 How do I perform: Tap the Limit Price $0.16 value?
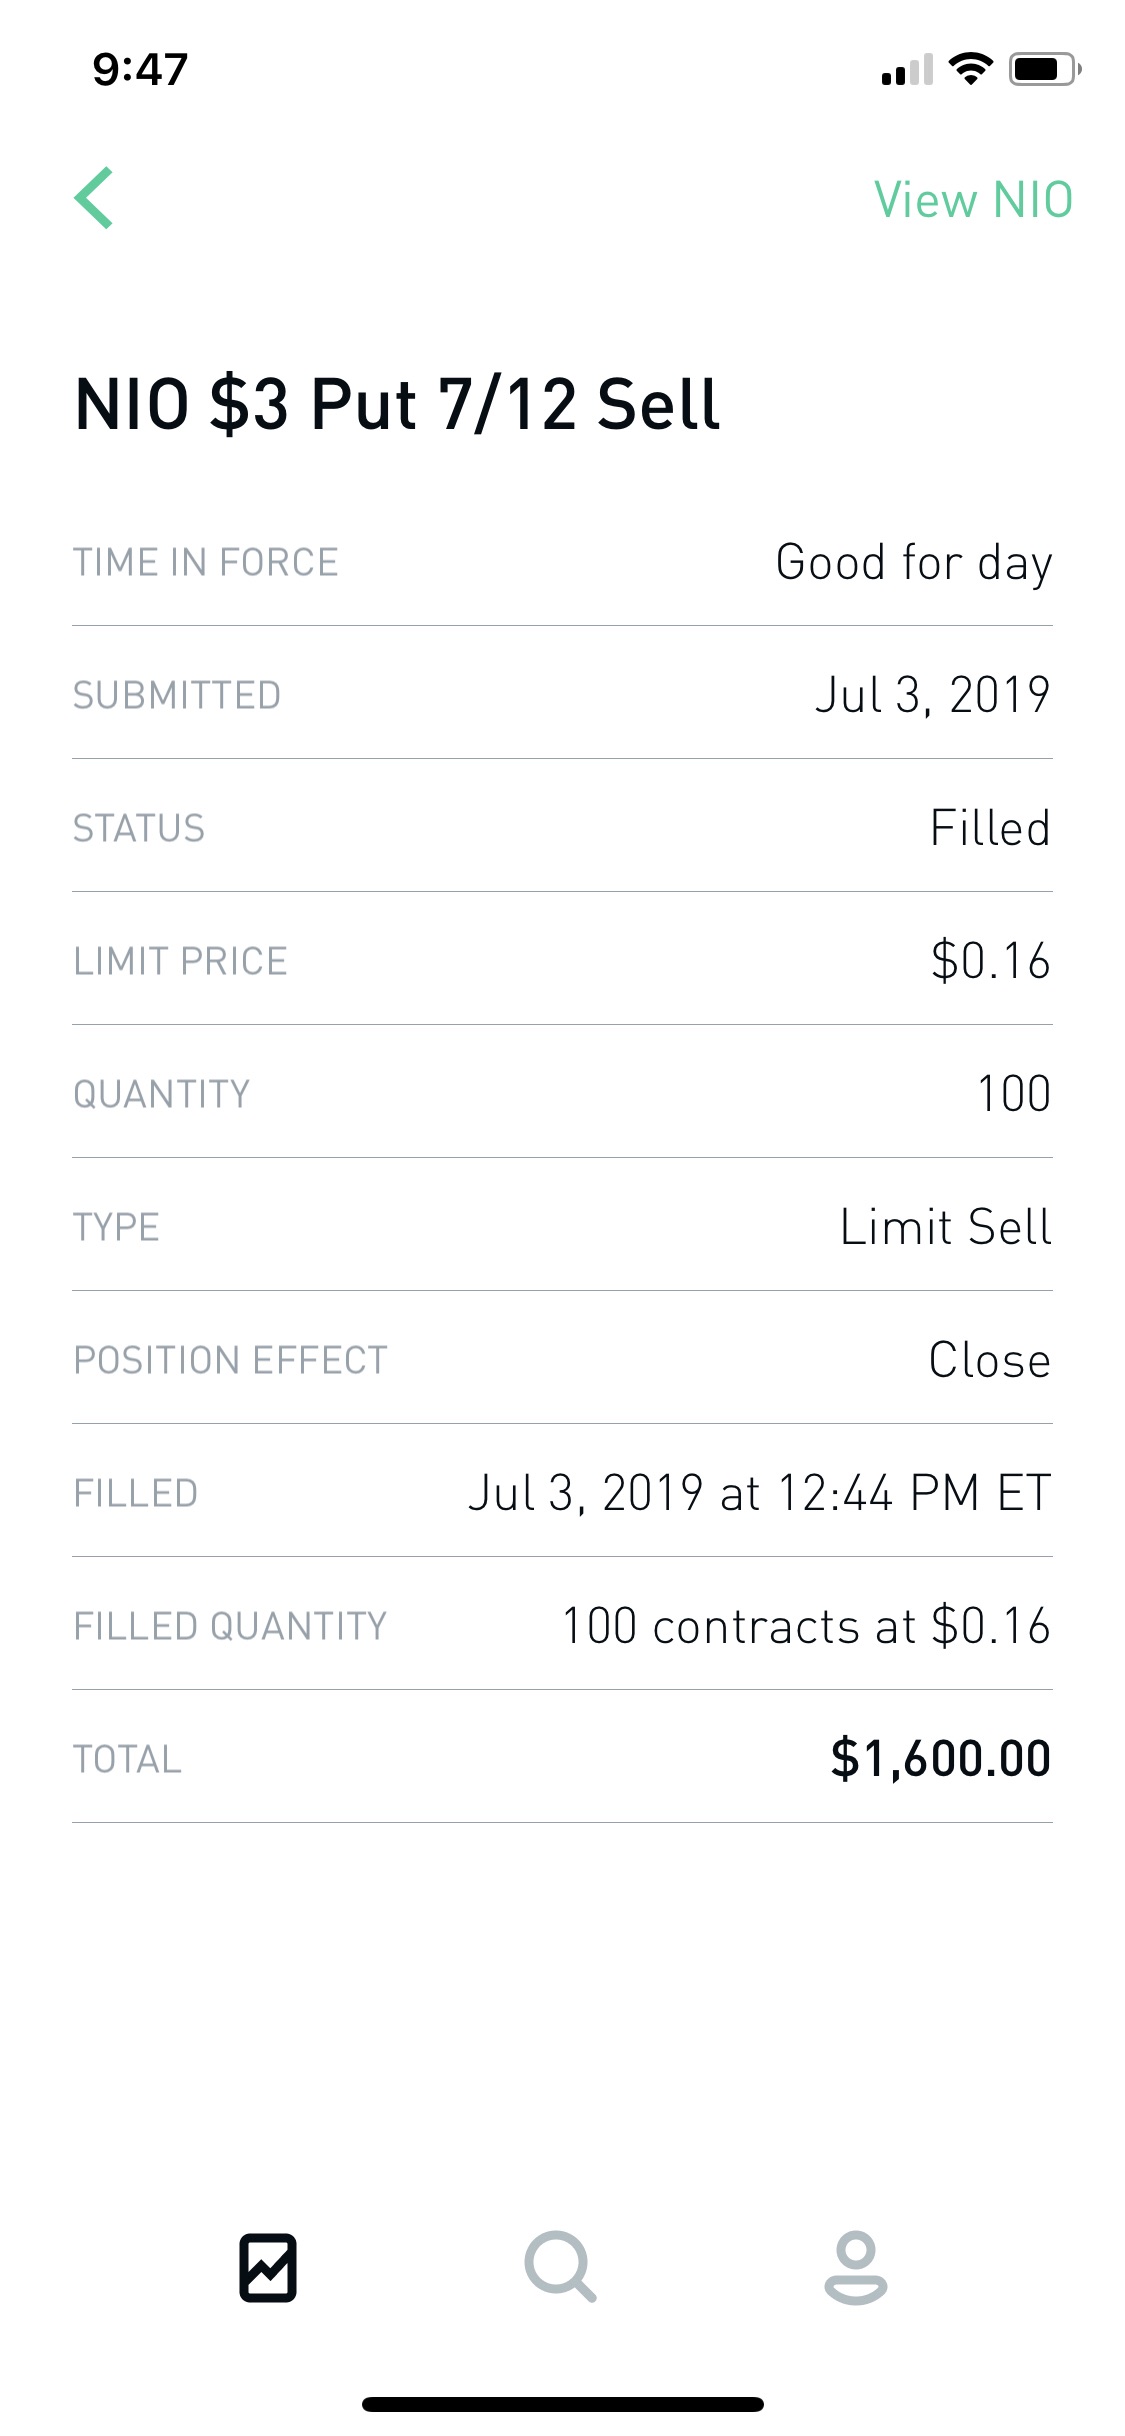coord(990,961)
